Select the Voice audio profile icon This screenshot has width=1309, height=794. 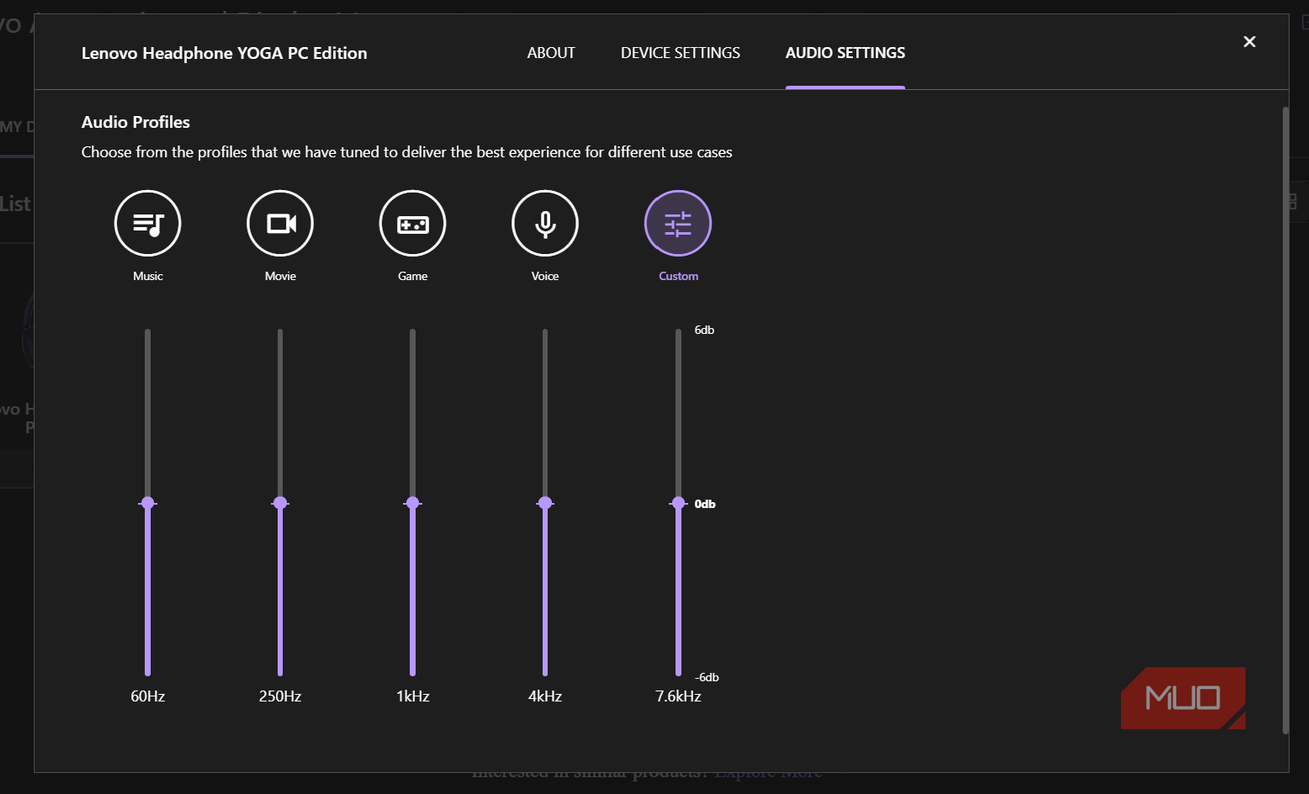click(x=545, y=224)
